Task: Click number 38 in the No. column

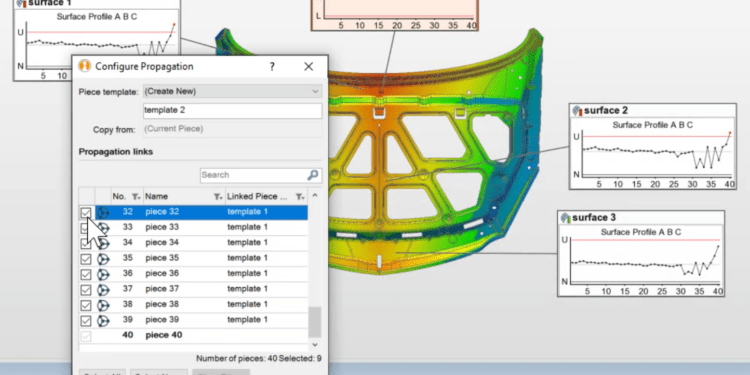Action: (x=127, y=304)
